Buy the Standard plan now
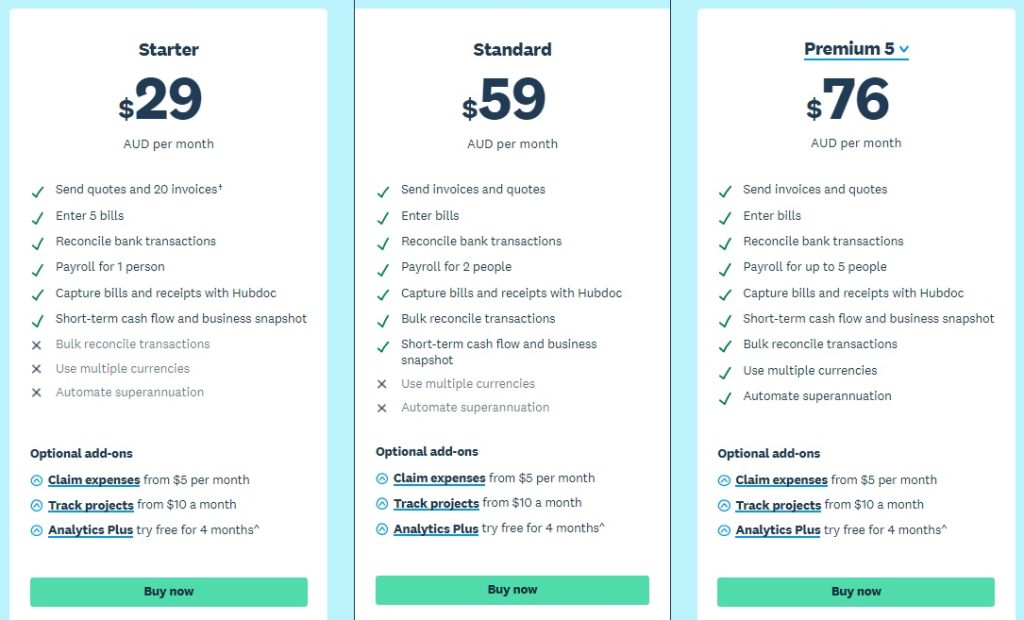Screen dimensions: 1024x620 512,589
